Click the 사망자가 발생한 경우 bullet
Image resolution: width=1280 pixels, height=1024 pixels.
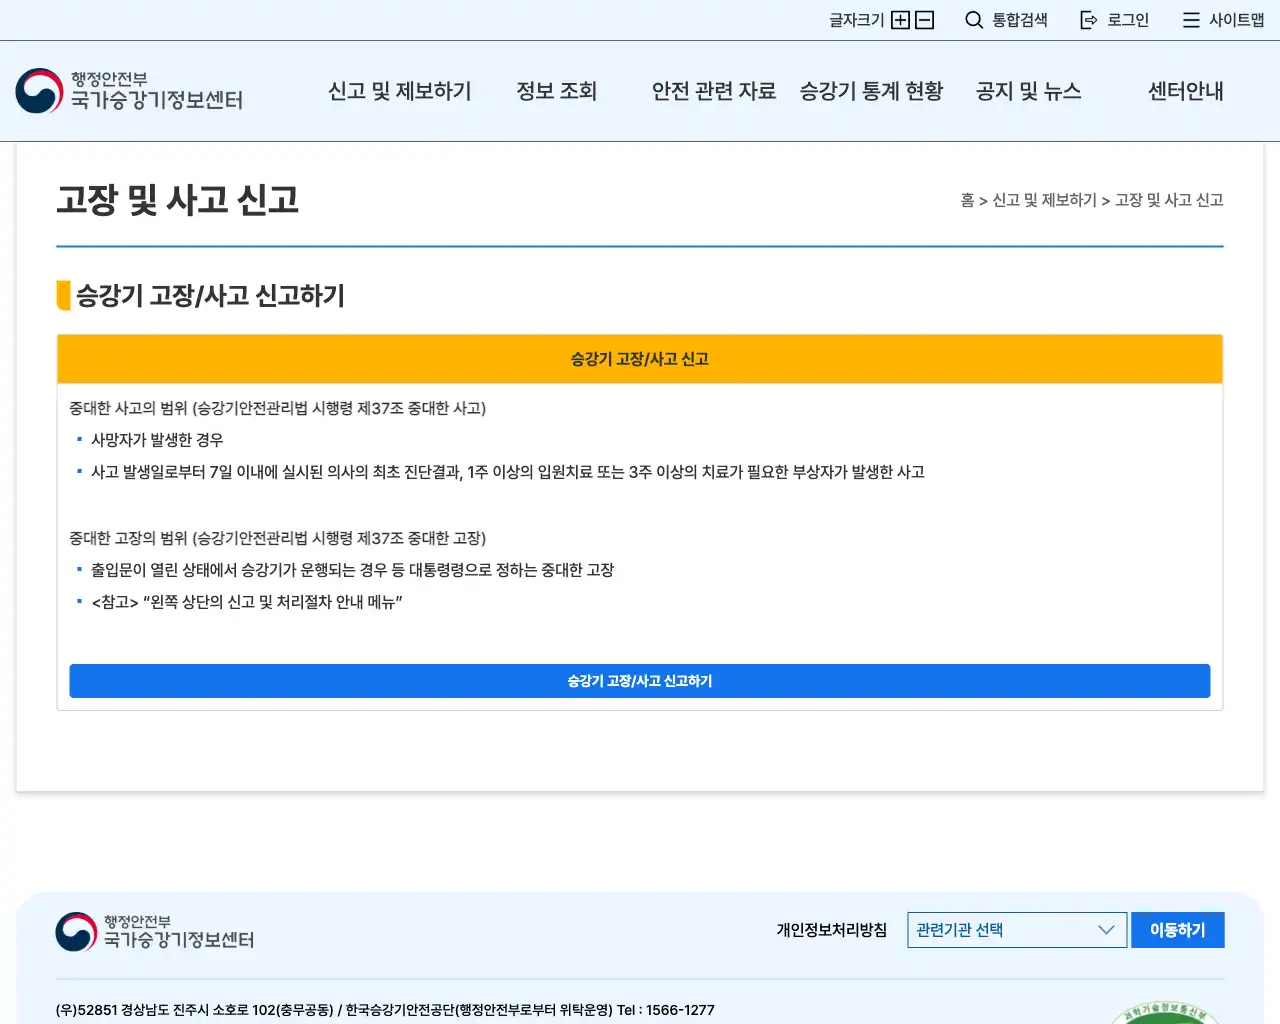point(157,440)
